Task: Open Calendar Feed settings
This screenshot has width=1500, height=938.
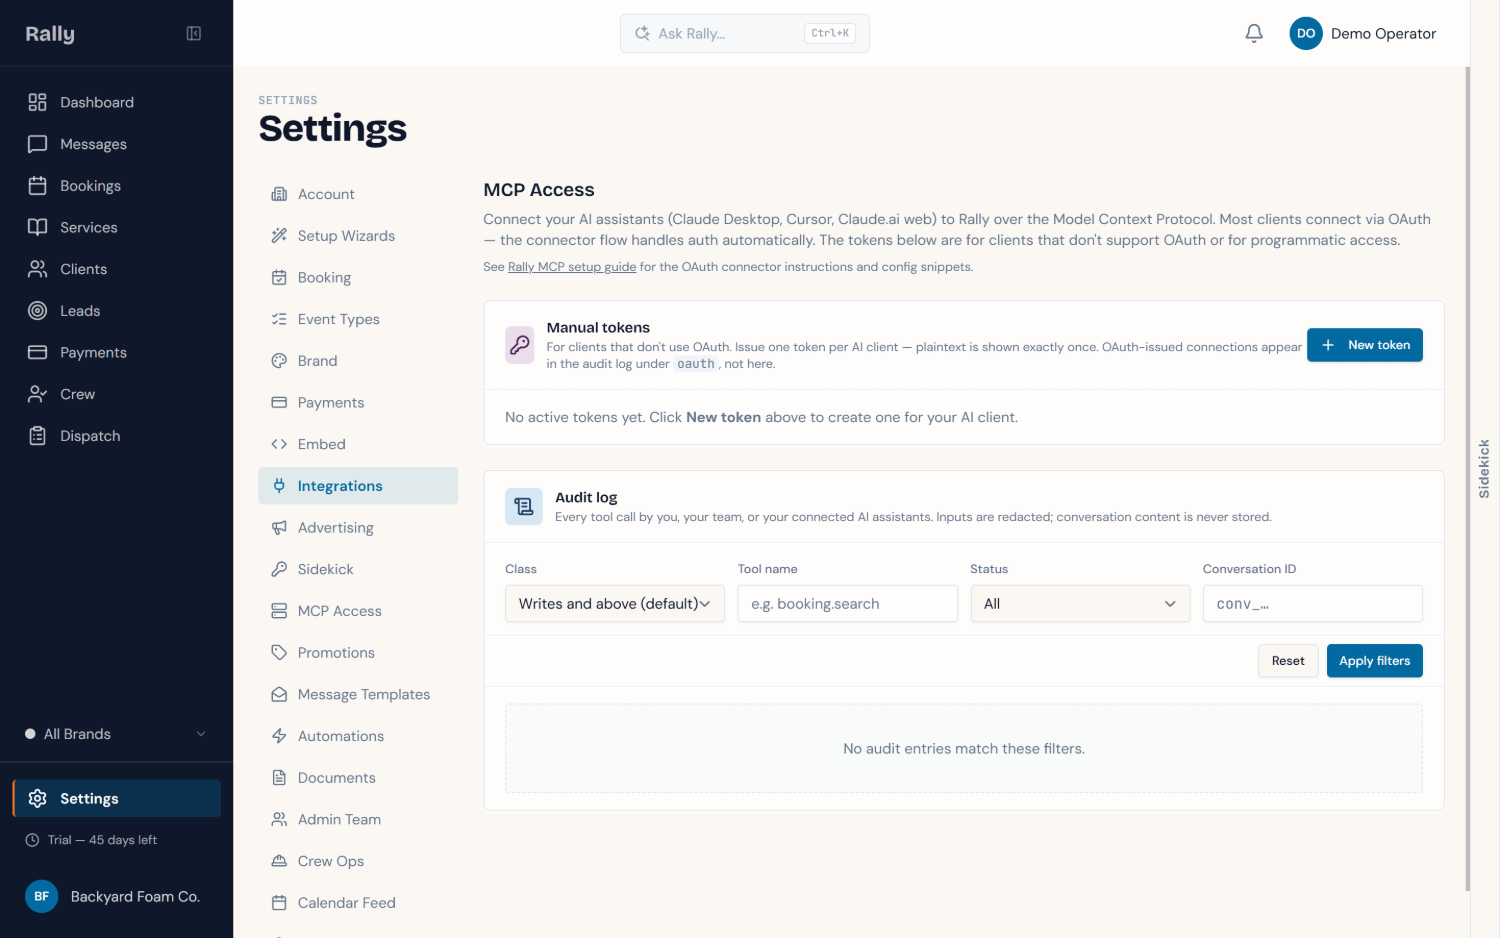Action: pyautogui.click(x=358, y=903)
